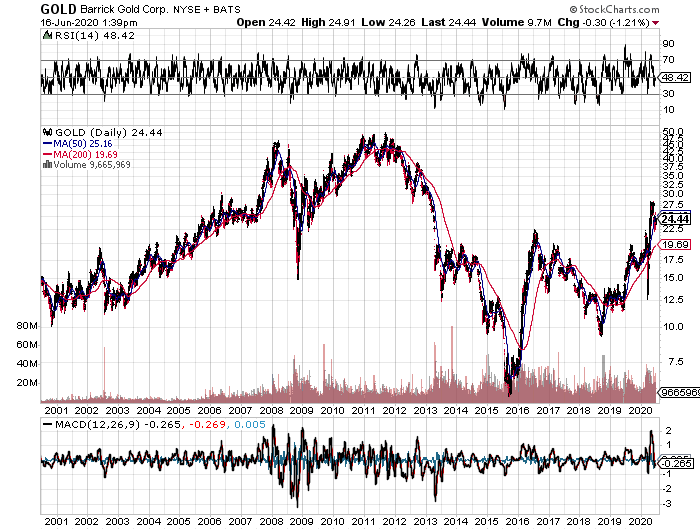Click the 9665969 volume tag on axis
This screenshot has height=530, width=700.
[x=680, y=392]
